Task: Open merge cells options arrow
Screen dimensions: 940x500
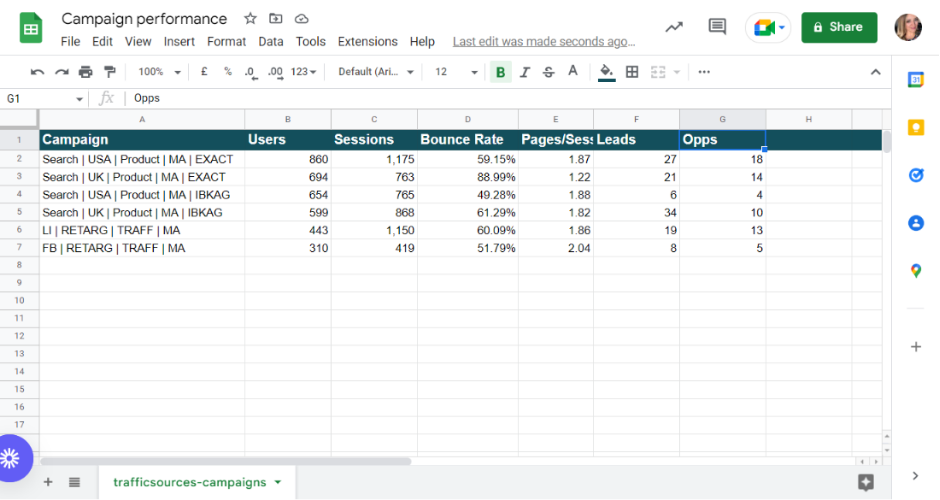Action: (677, 73)
